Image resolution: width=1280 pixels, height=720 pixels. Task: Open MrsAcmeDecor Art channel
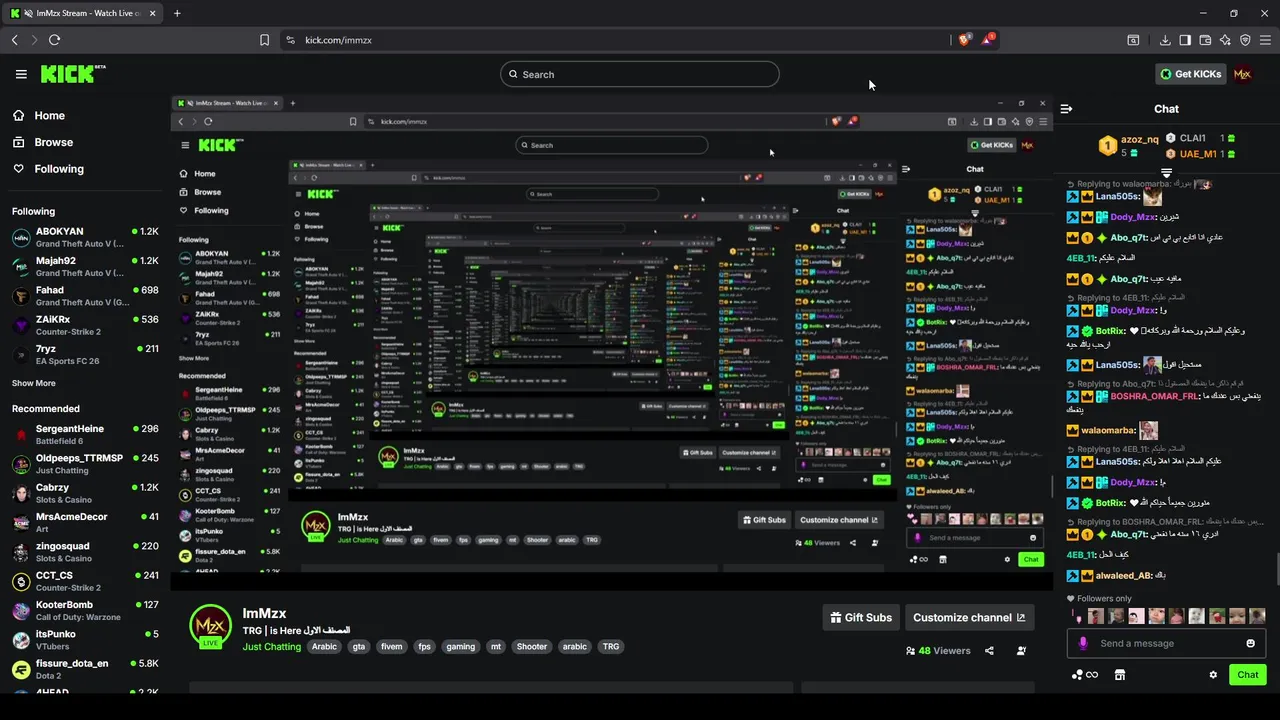(x=85, y=522)
